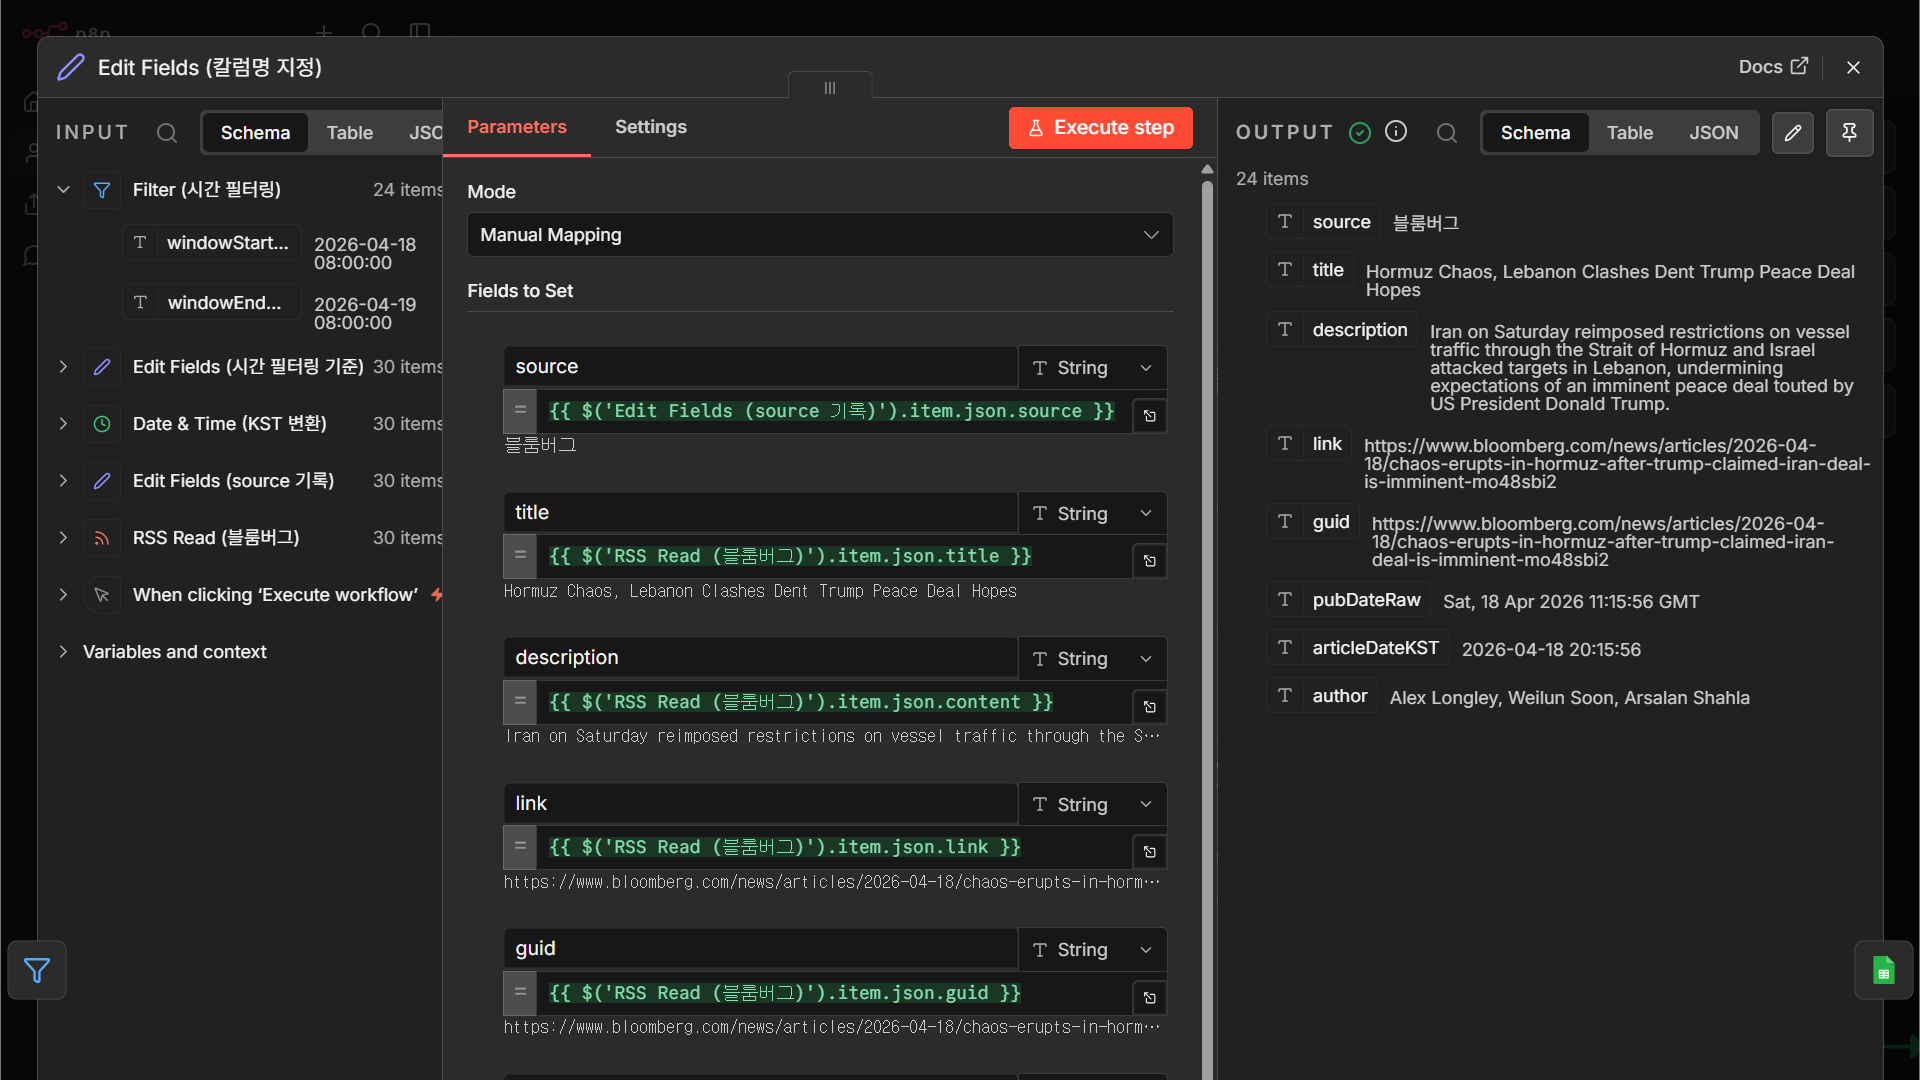Switch to the Settings tab
The image size is (1920, 1080).
point(651,127)
